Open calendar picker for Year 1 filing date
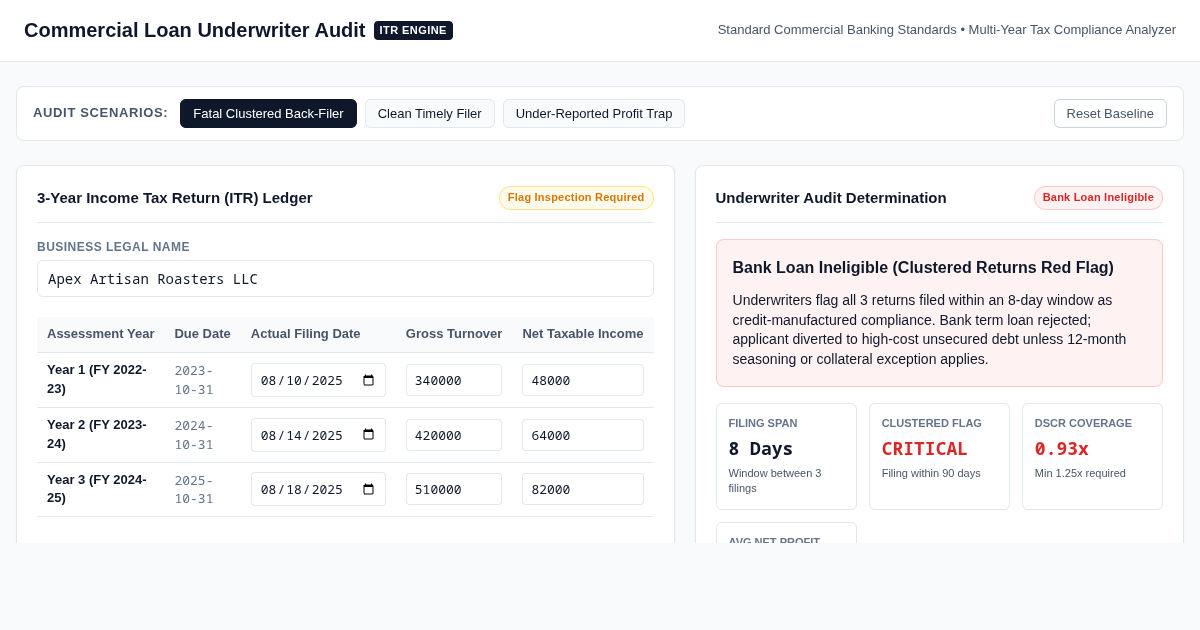This screenshot has width=1200, height=630. 368,380
